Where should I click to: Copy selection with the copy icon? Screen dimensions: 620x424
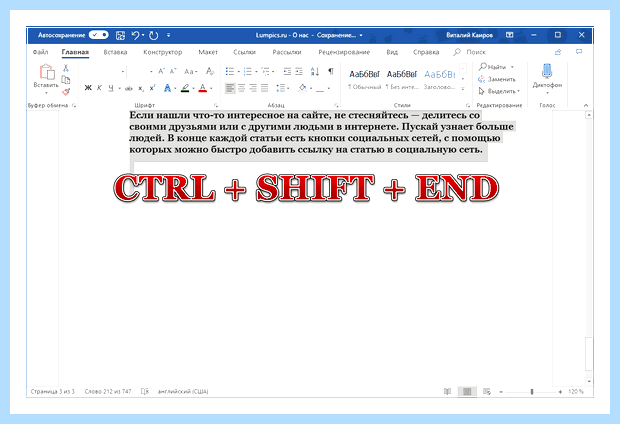pyautogui.click(x=66, y=80)
